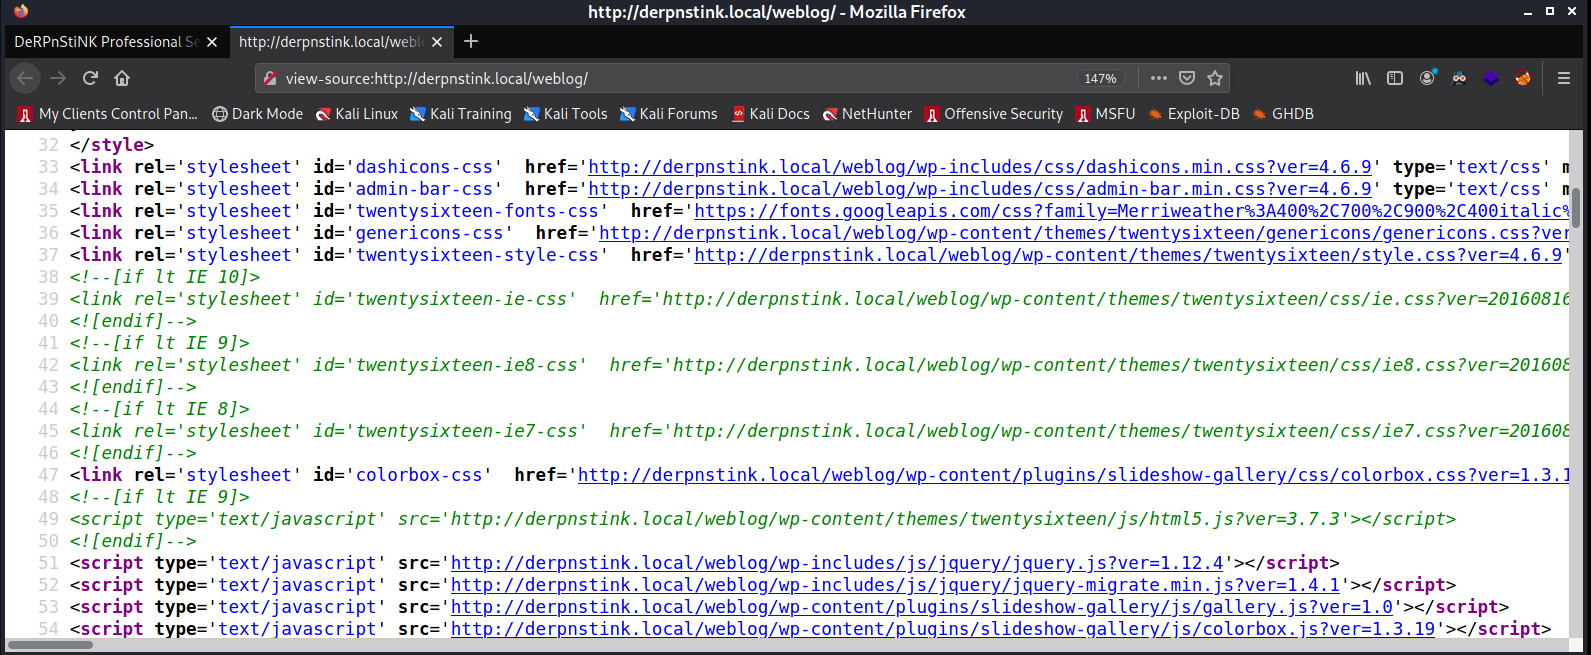Open the Library icon in the toolbar

click(x=1363, y=78)
